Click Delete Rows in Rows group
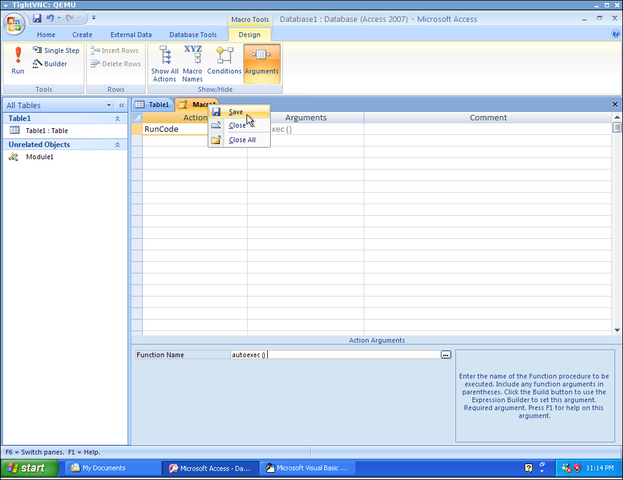The height and width of the screenshot is (480, 623). coord(115,64)
